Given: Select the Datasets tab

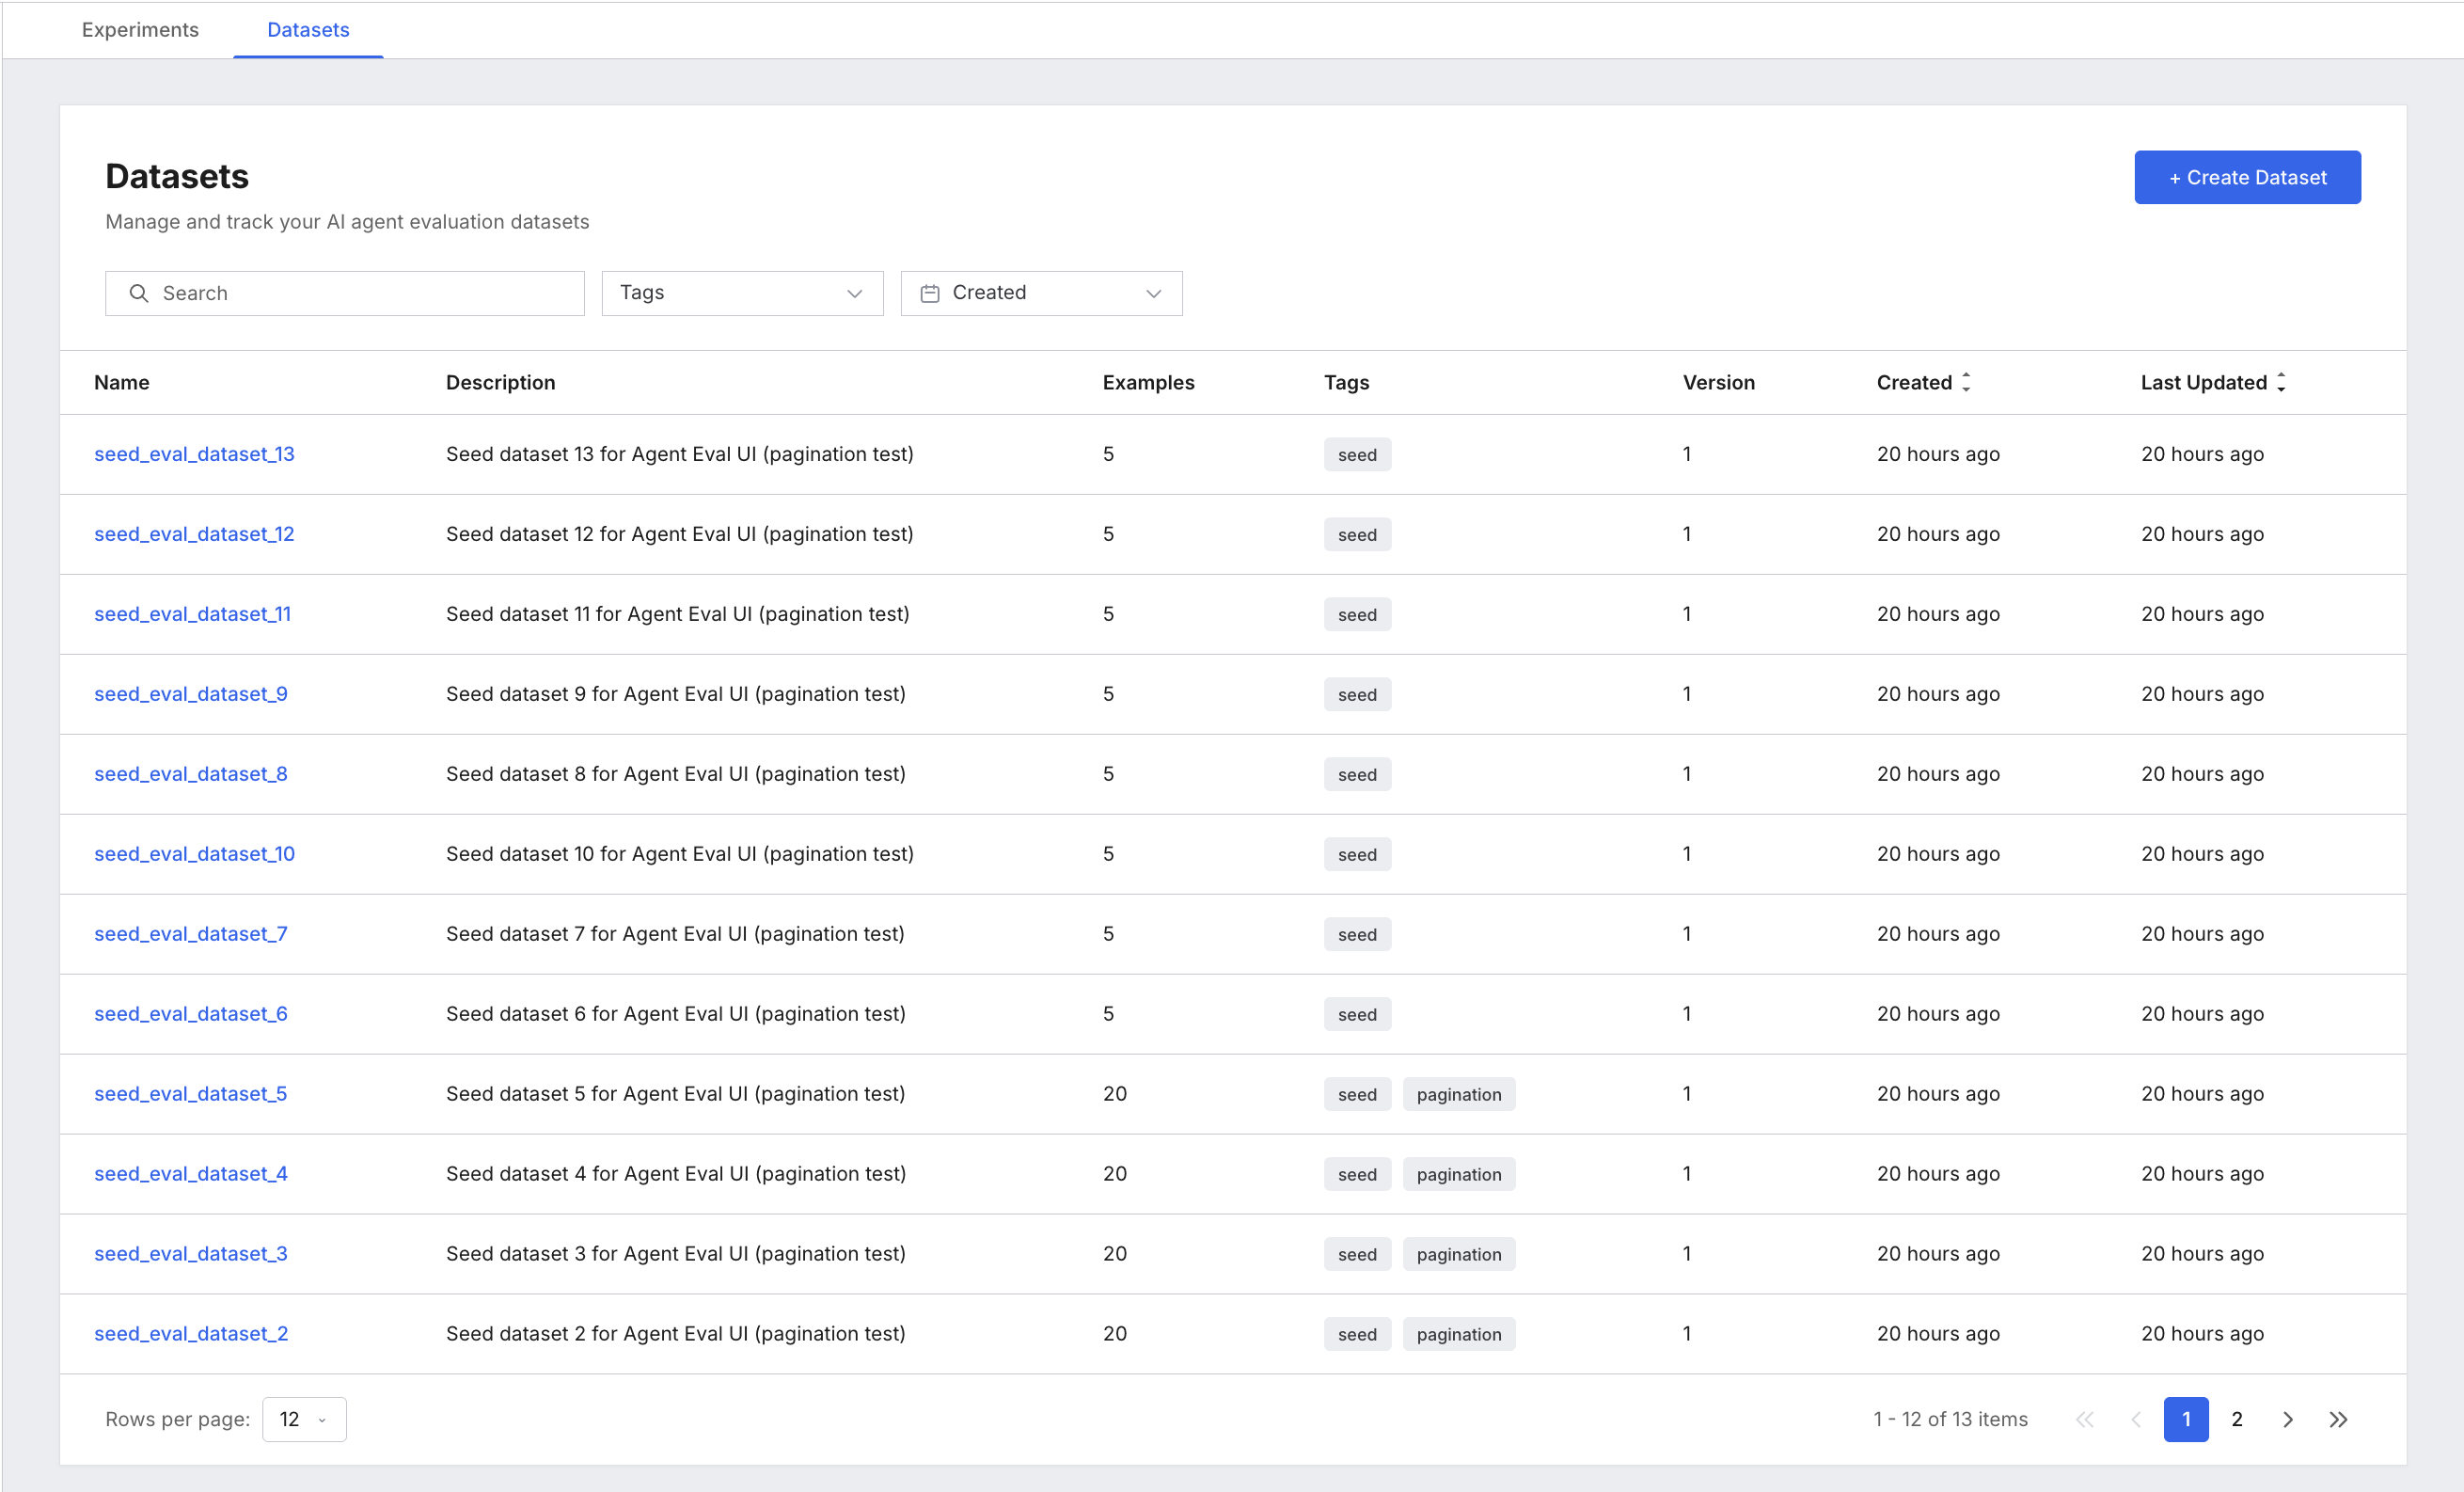Looking at the screenshot, I should coord(308,30).
